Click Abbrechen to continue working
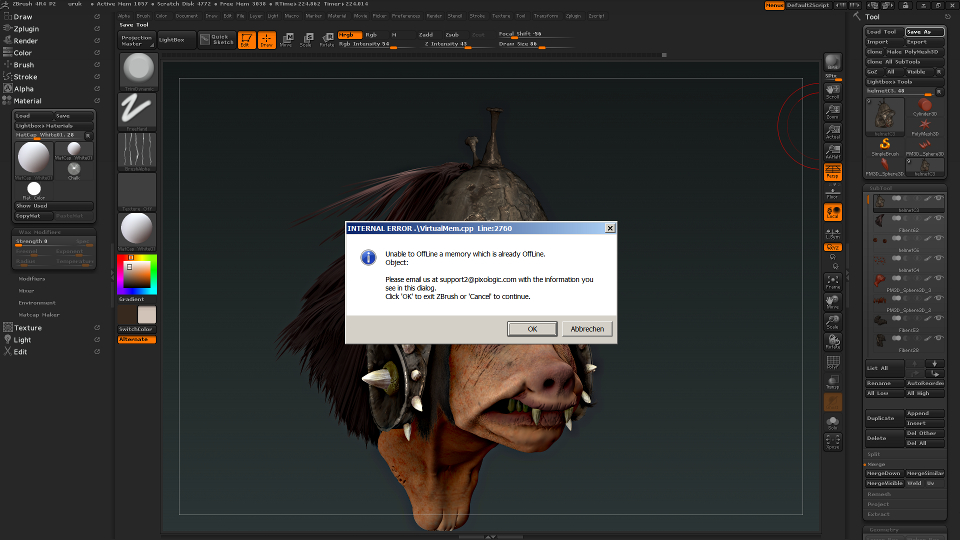960x540 pixels. click(x=587, y=329)
